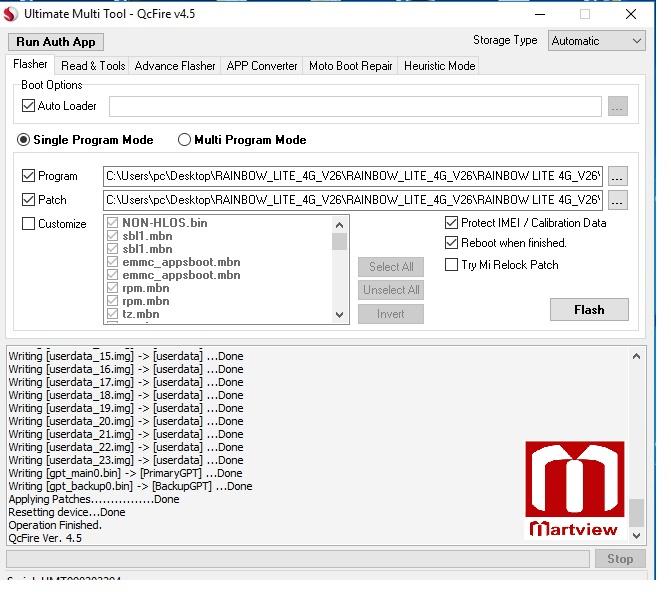This screenshot has height=599, width=671.
Task: Switch to APP Converter tab
Action: click(261, 66)
